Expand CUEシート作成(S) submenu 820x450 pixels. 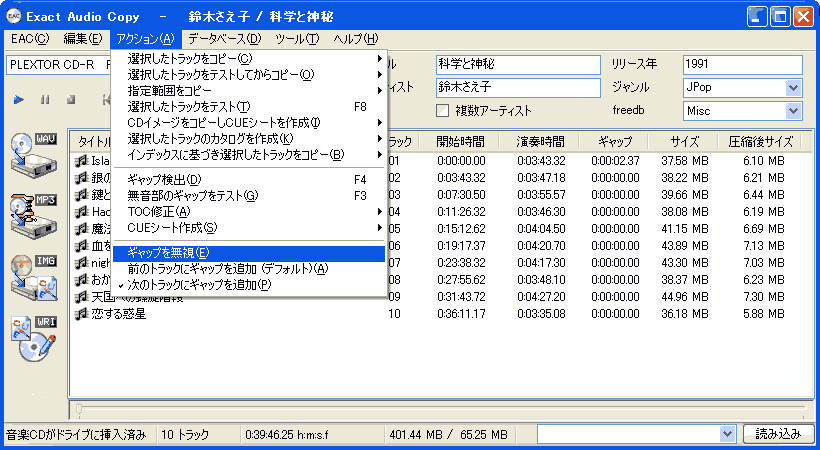point(249,228)
